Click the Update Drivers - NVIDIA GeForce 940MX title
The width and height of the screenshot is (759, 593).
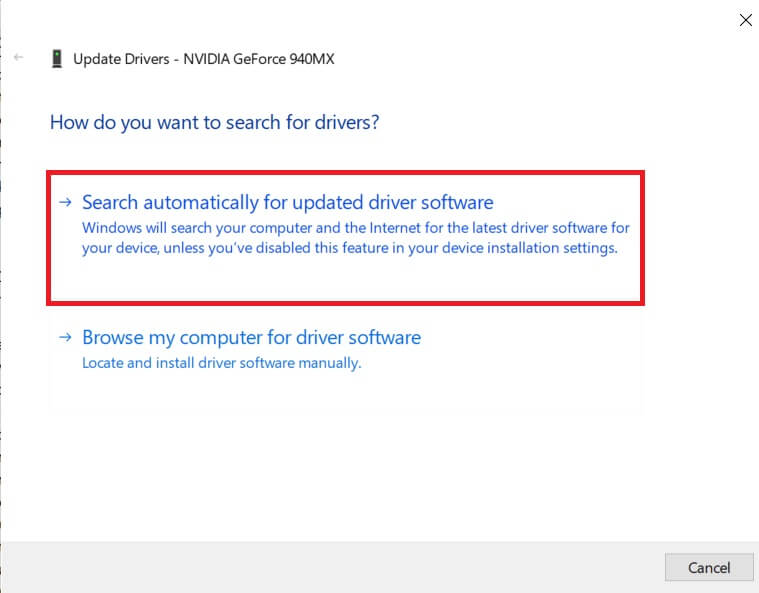(203, 59)
